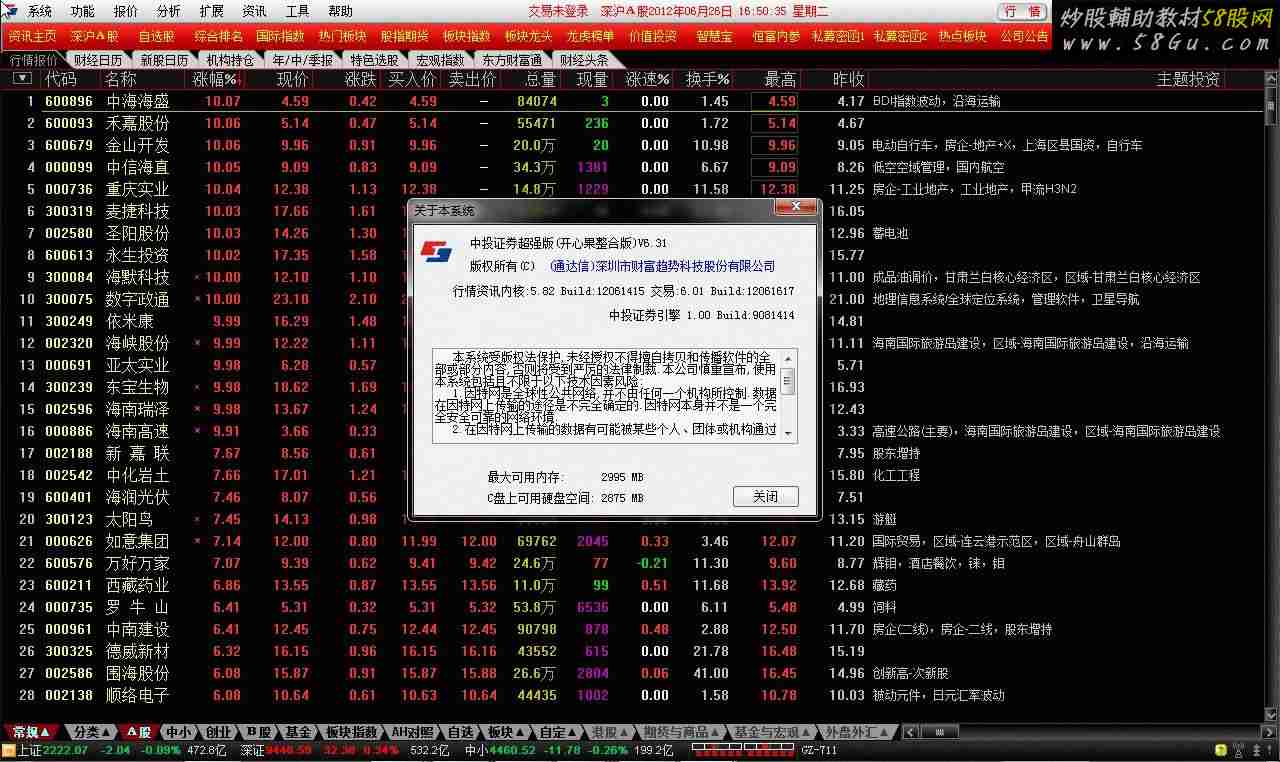Click the logo icon in the About dialog

[435, 251]
